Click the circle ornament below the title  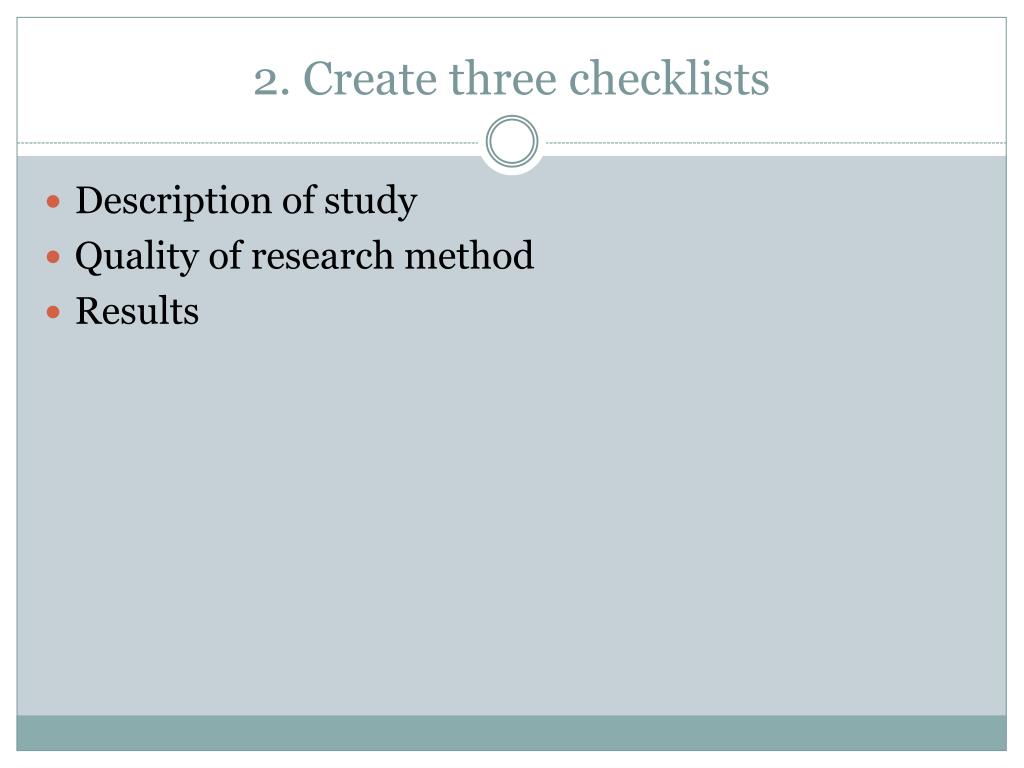pos(512,143)
